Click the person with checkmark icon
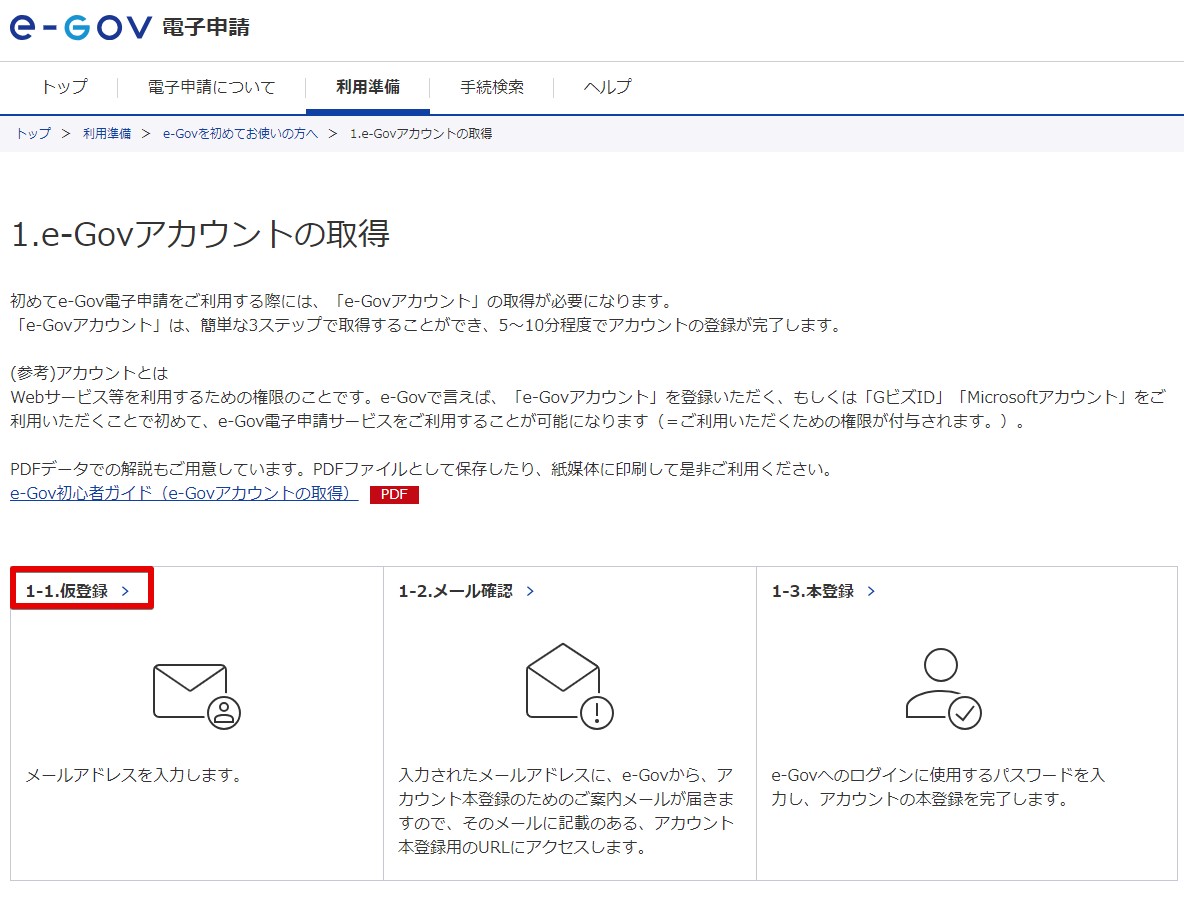1184x898 pixels. click(x=943, y=688)
